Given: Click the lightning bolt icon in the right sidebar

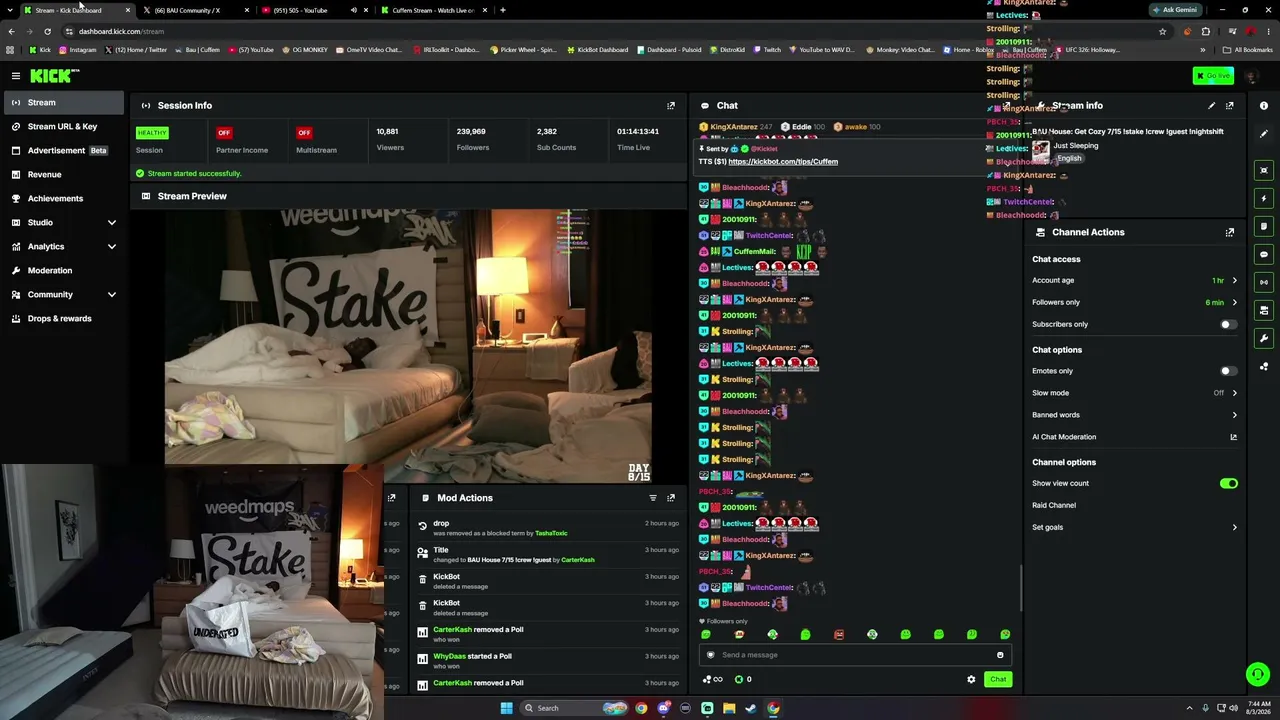Looking at the screenshot, I should (1264, 198).
